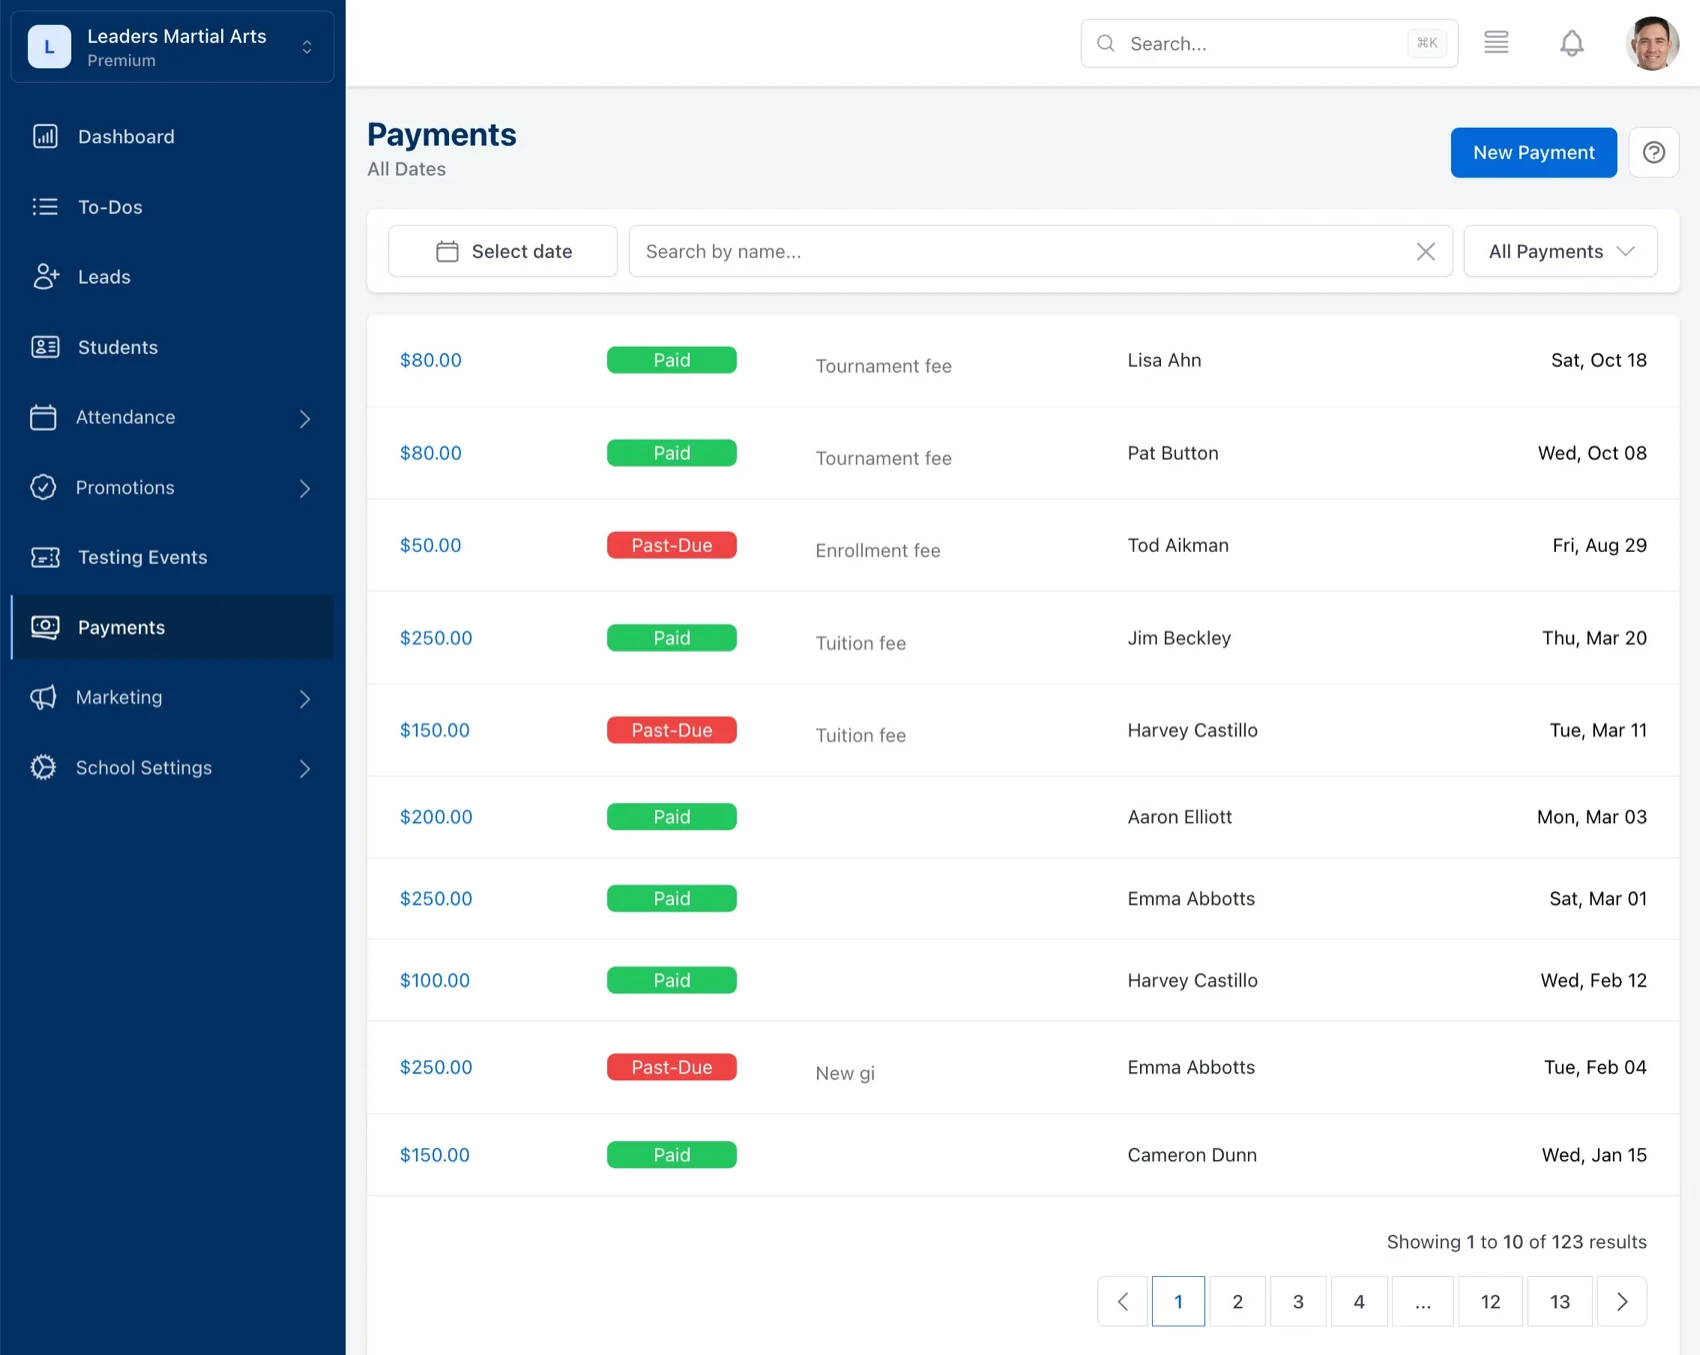Open the help icon beside New Payment
This screenshot has height=1355, width=1700.
click(x=1654, y=152)
